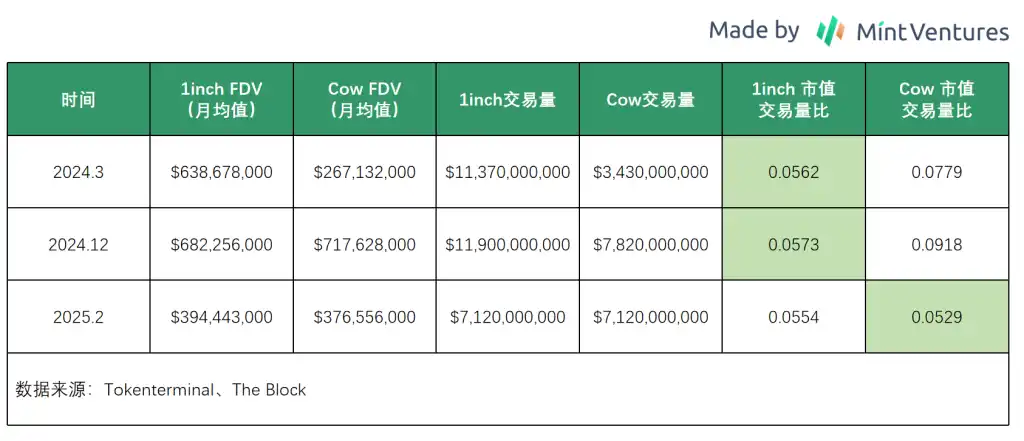Select the 2024.12 row date cell
The width and height of the screenshot is (1024, 441).
tap(78, 244)
